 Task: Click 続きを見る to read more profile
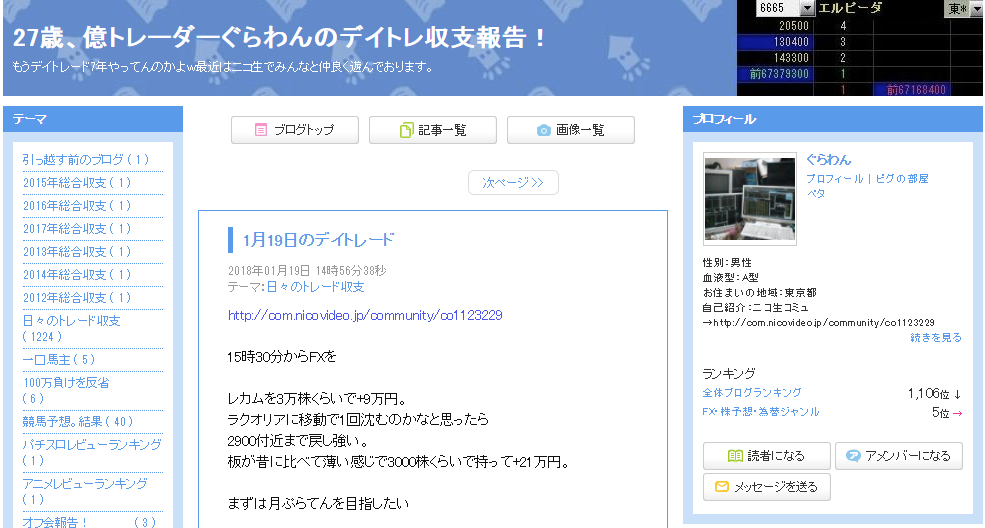935,338
